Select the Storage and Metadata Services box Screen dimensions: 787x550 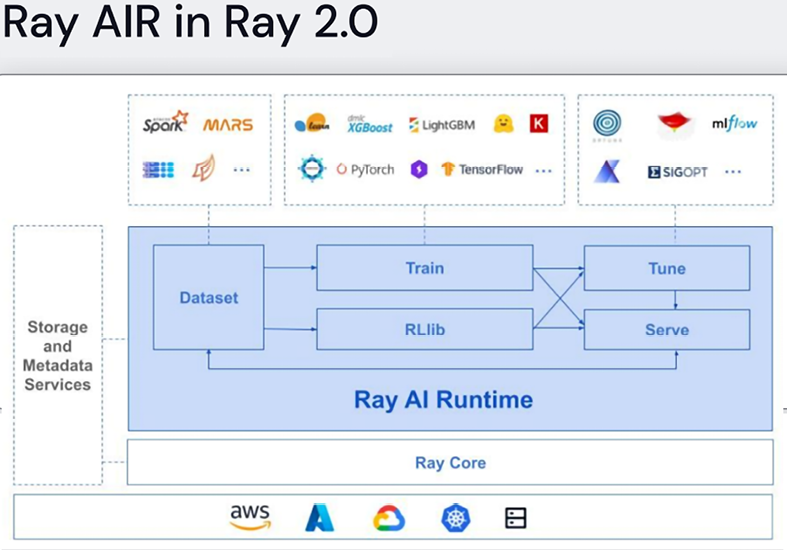tap(58, 355)
